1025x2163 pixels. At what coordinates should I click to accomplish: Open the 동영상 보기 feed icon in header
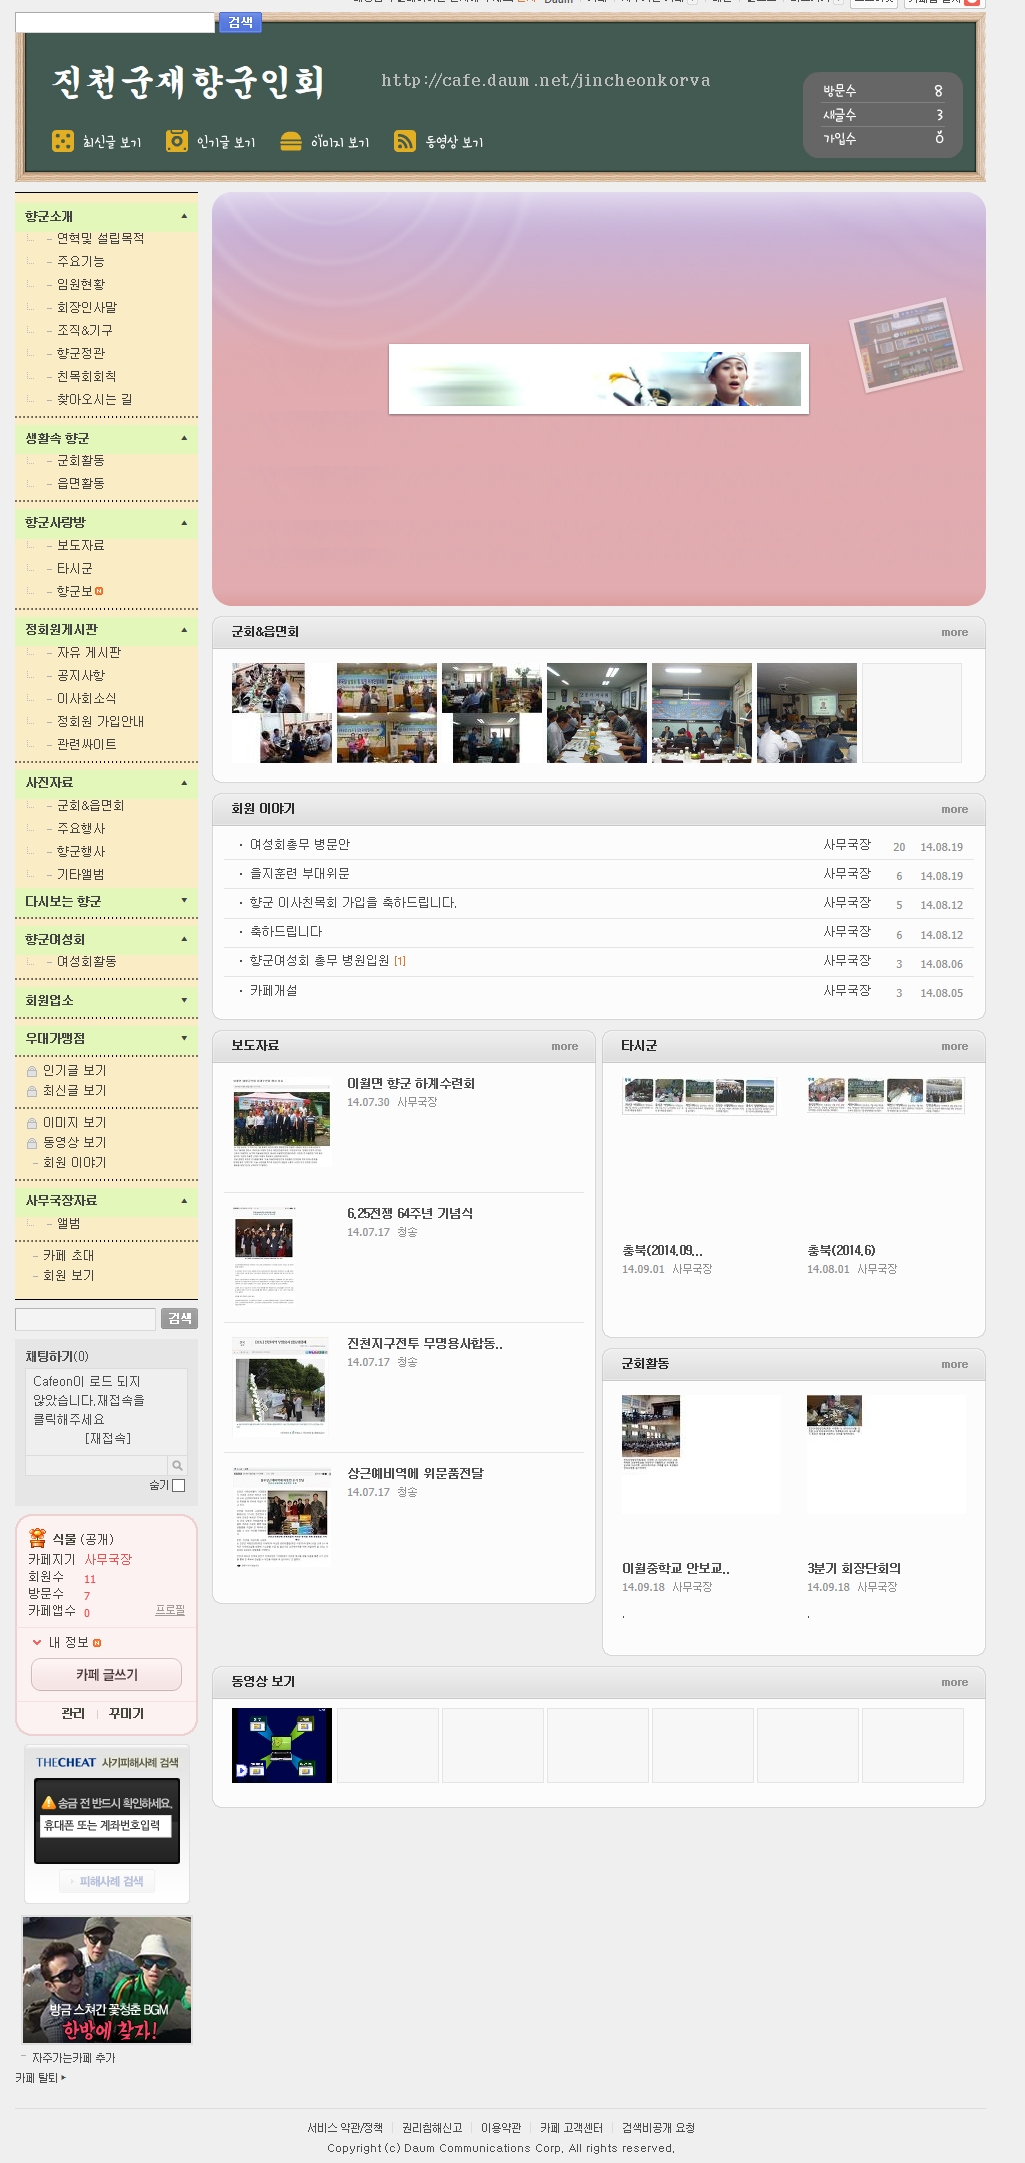(x=405, y=141)
